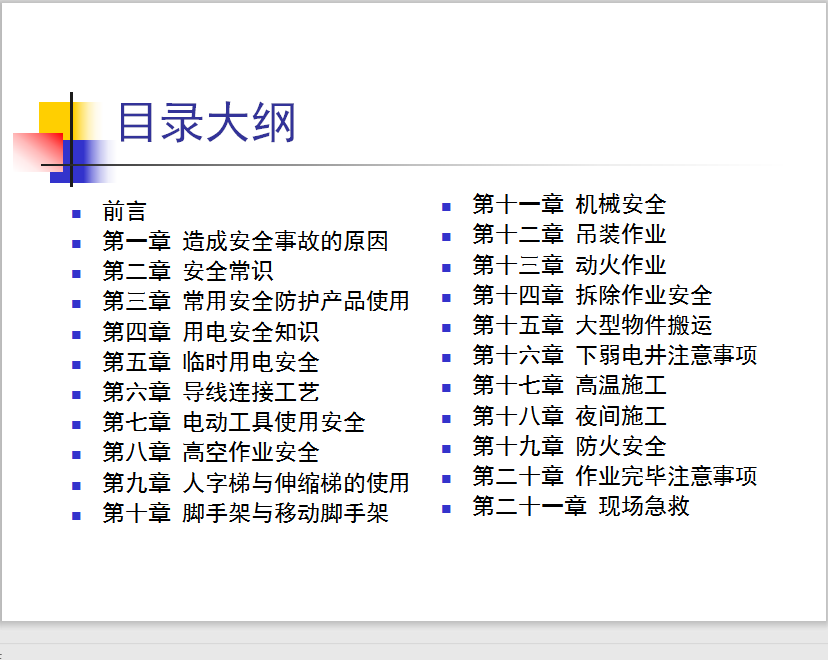828x660 pixels.
Task: Click 第七章 电动工具使用安全
Action: pos(234,422)
